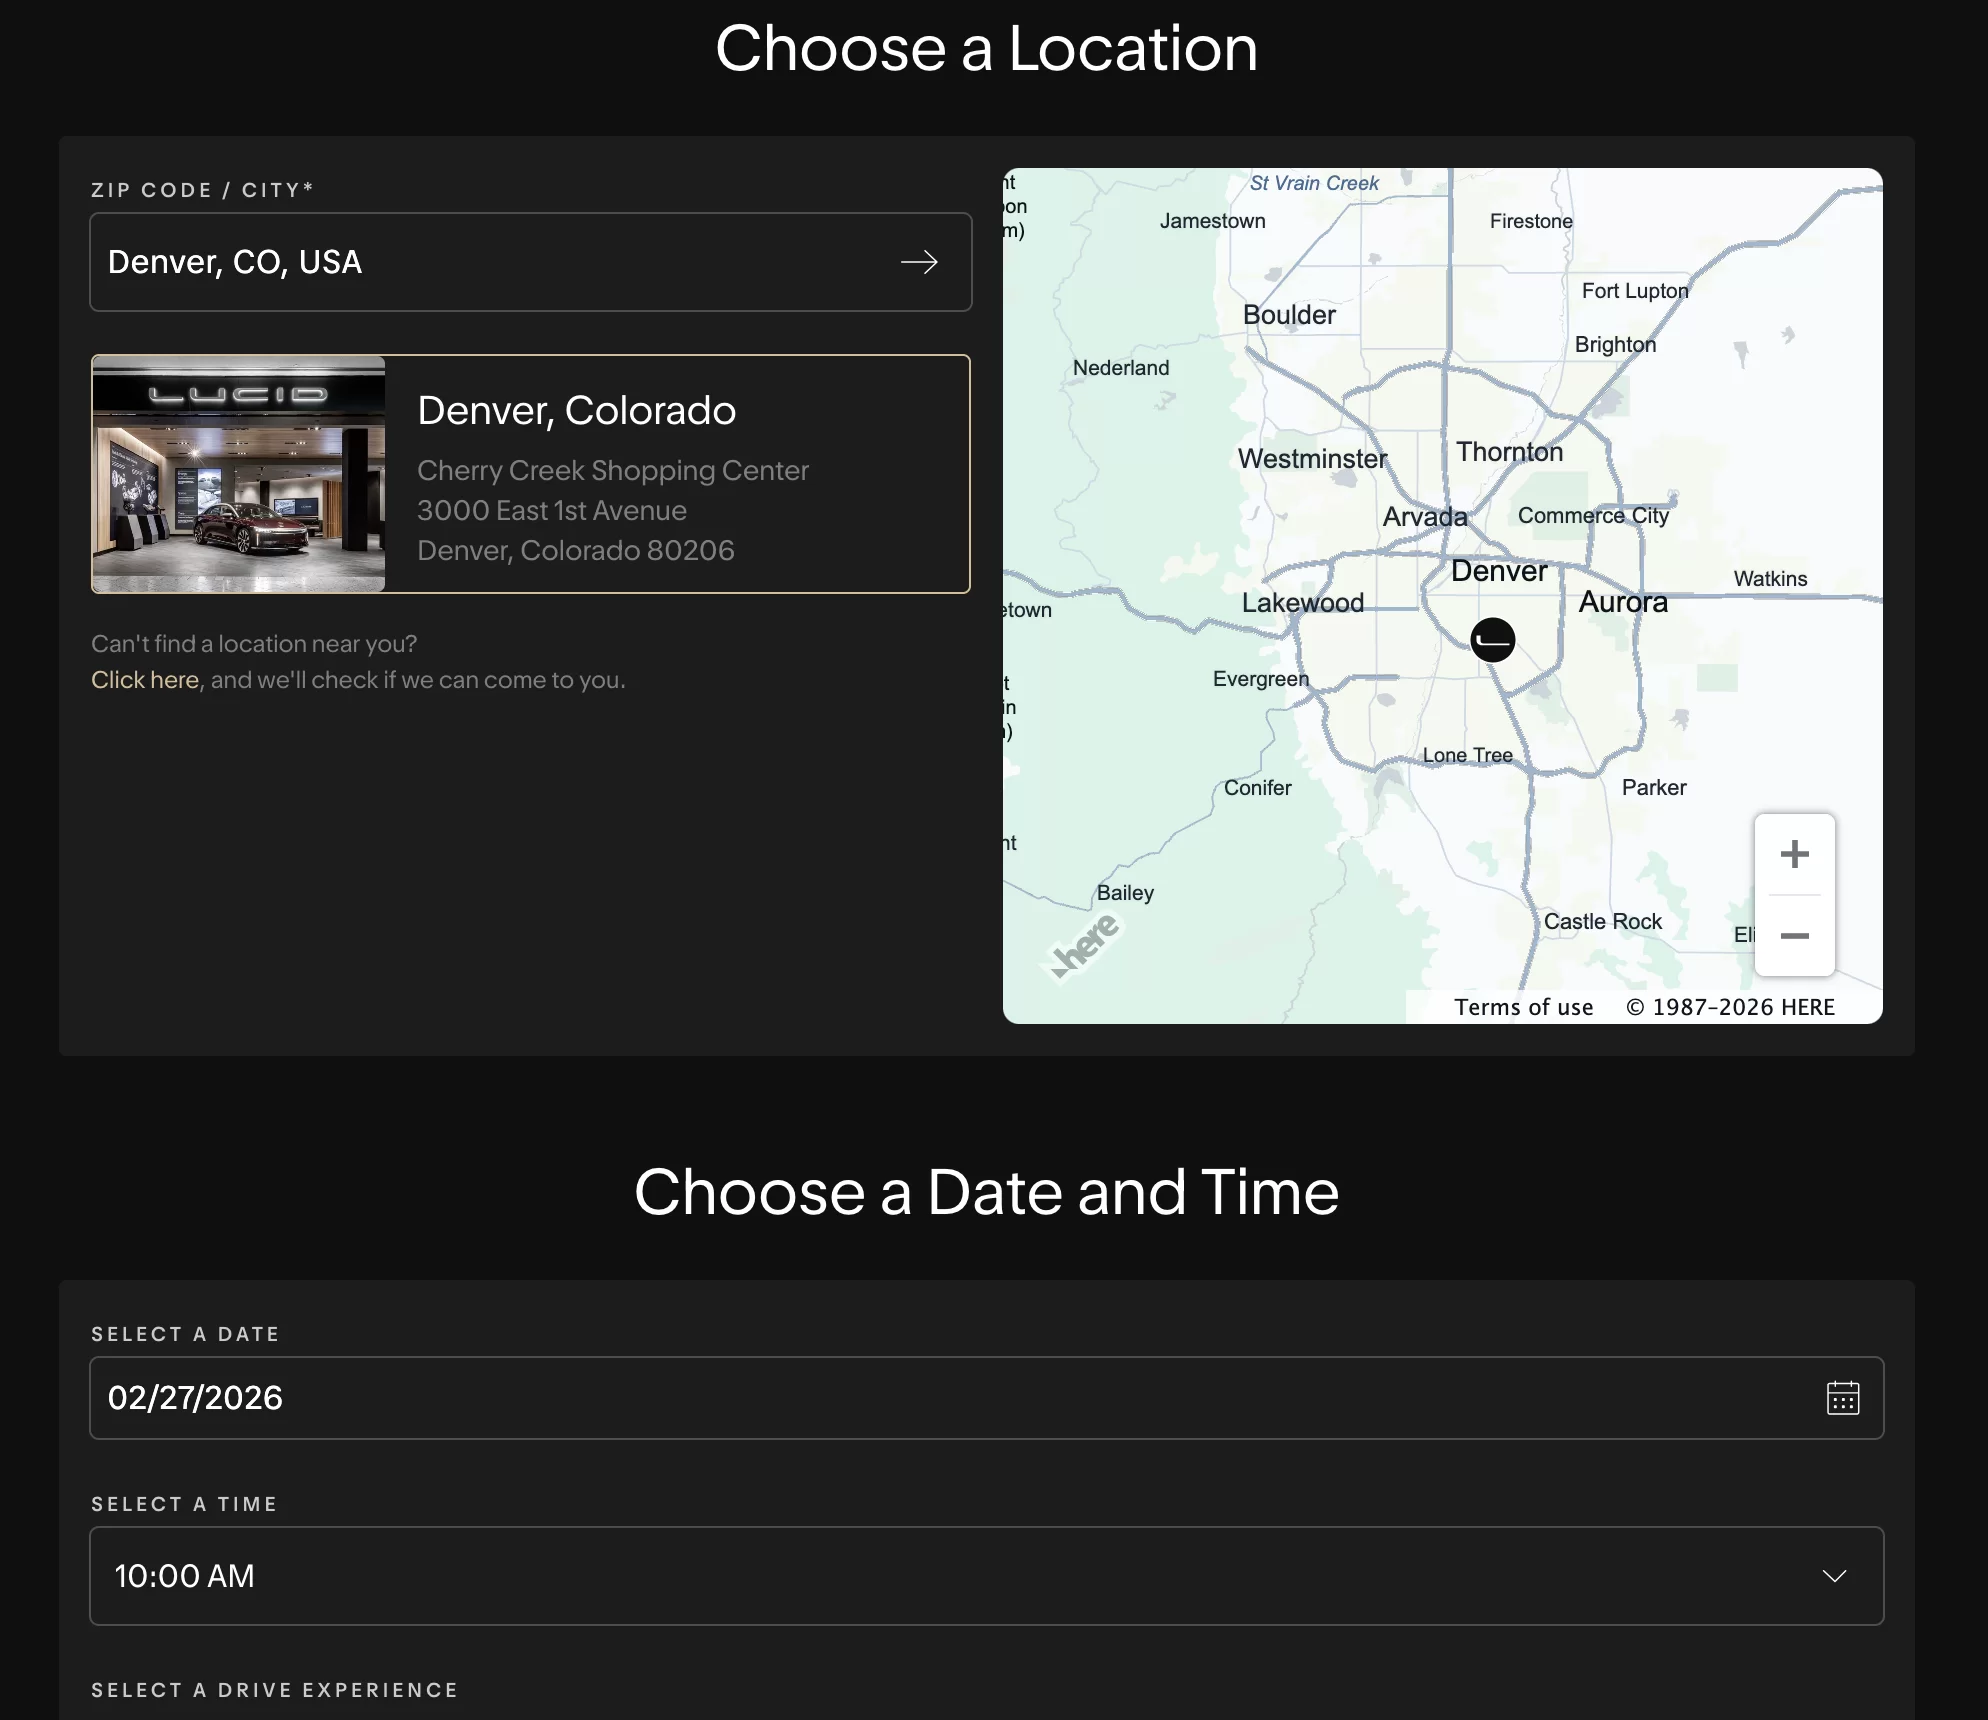Focus the Zip Code / City field
1988x1720 pixels.
[530, 262]
